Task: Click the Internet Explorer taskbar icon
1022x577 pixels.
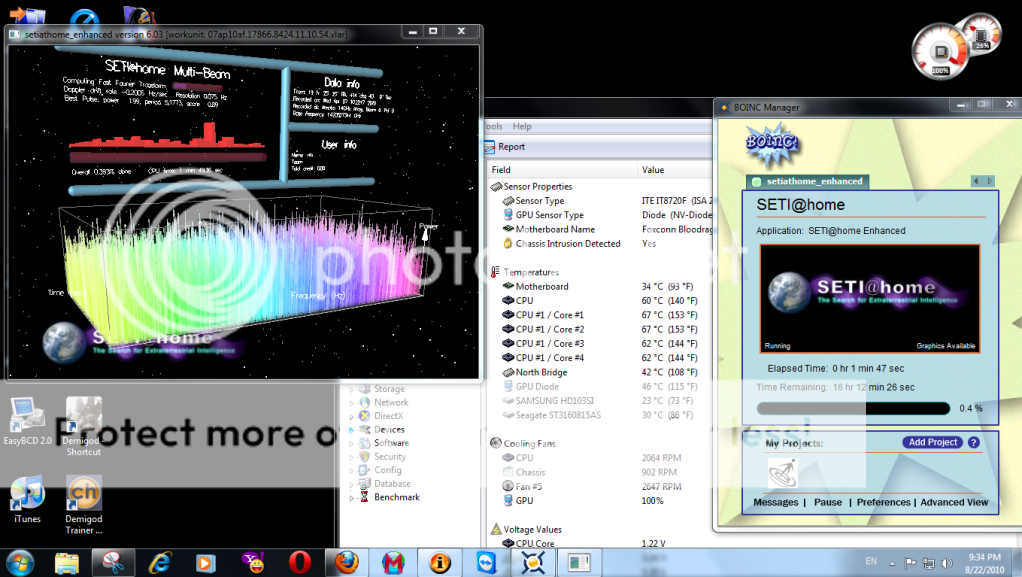Action: 159,562
